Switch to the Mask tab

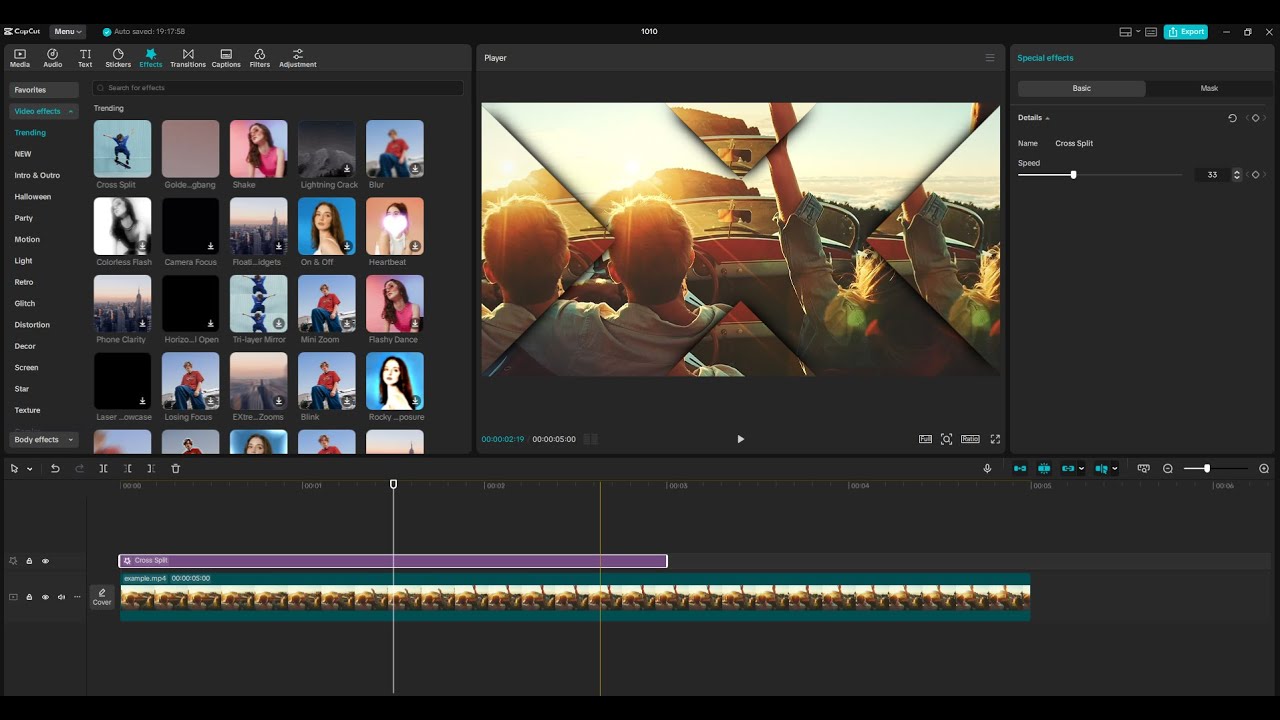1209,88
